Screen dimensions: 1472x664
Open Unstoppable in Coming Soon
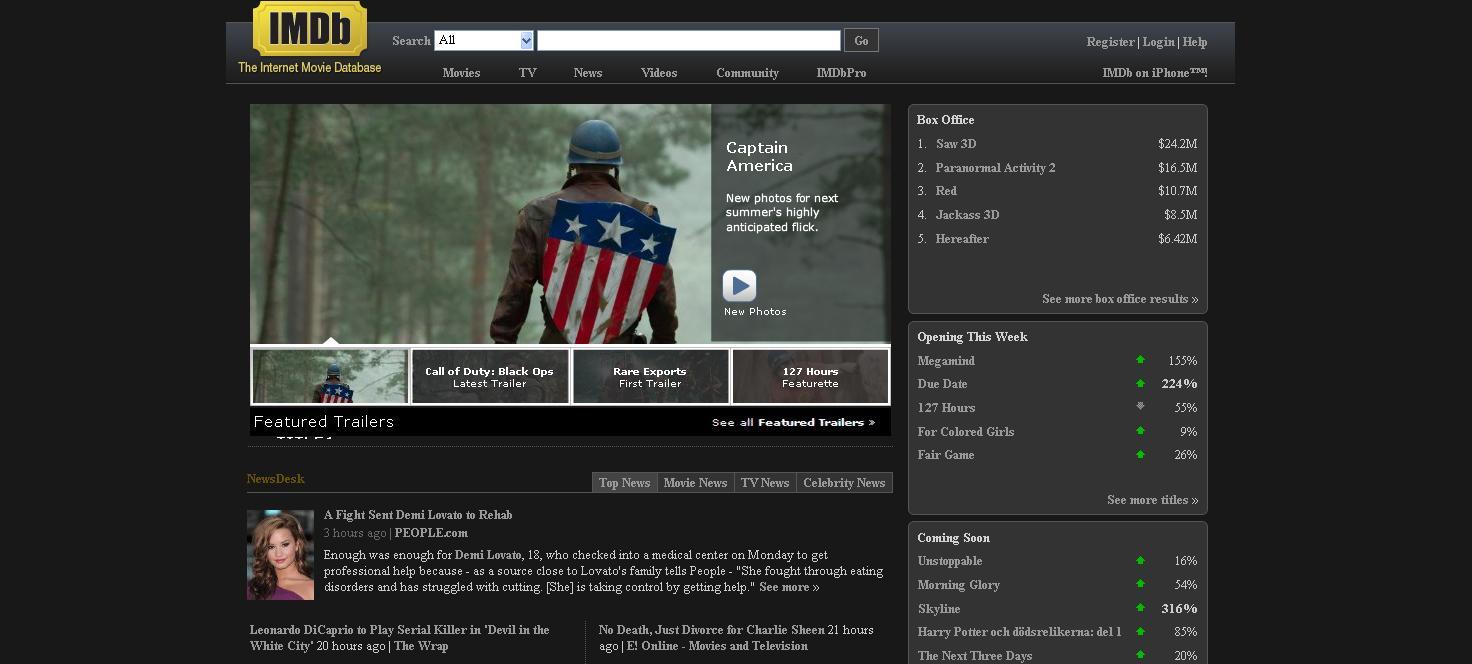(x=950, y=561)
